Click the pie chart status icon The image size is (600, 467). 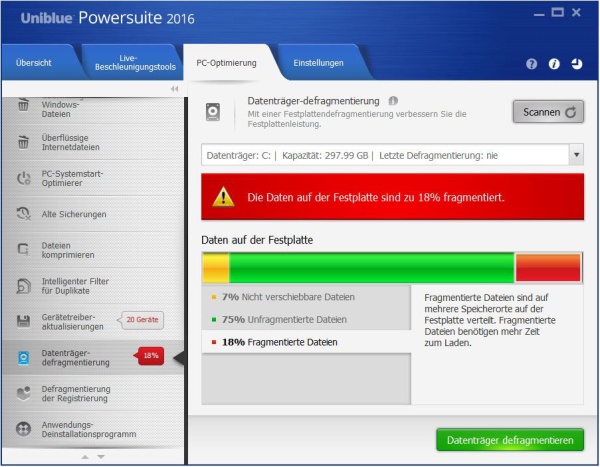577,64
